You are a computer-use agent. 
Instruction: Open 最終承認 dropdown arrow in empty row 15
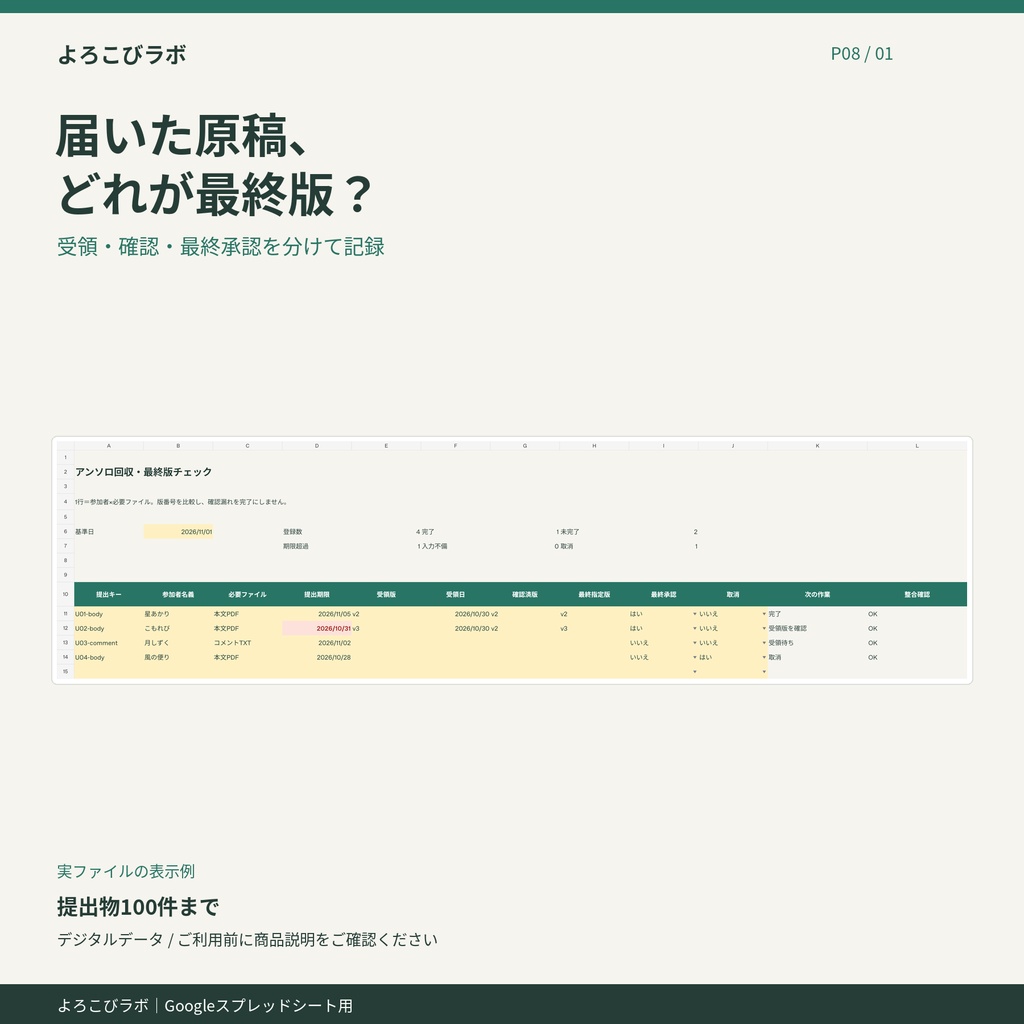click(694, 671)
